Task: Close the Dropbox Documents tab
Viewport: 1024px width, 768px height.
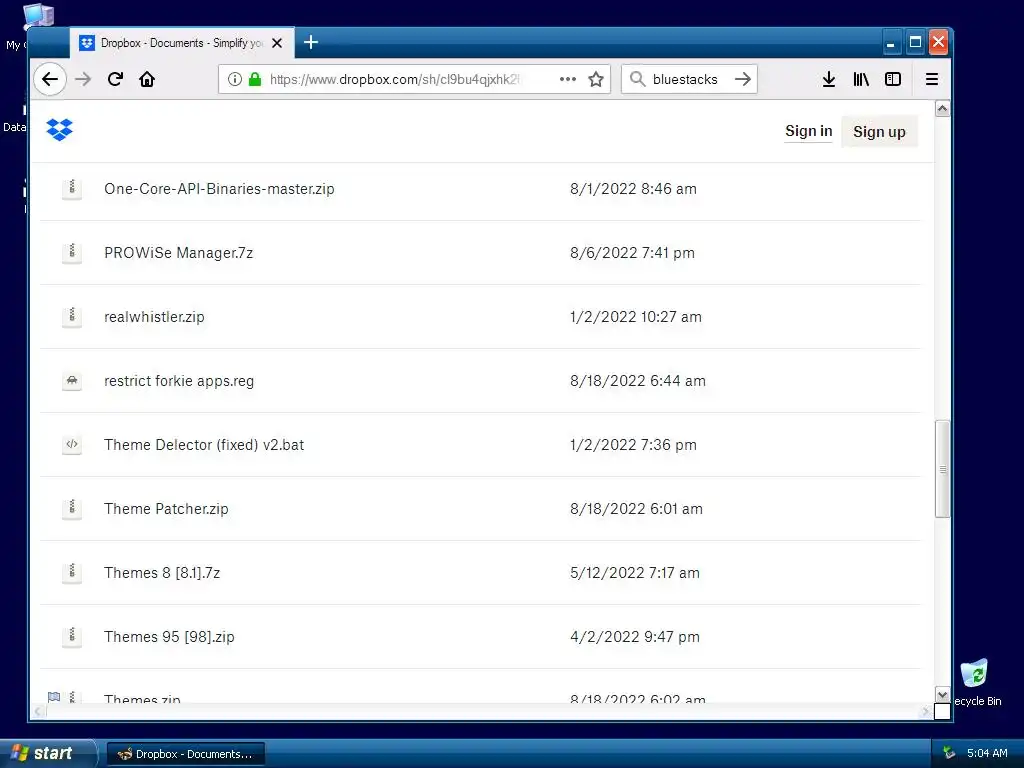Action: pyautogui.click(x=277, y=43)
